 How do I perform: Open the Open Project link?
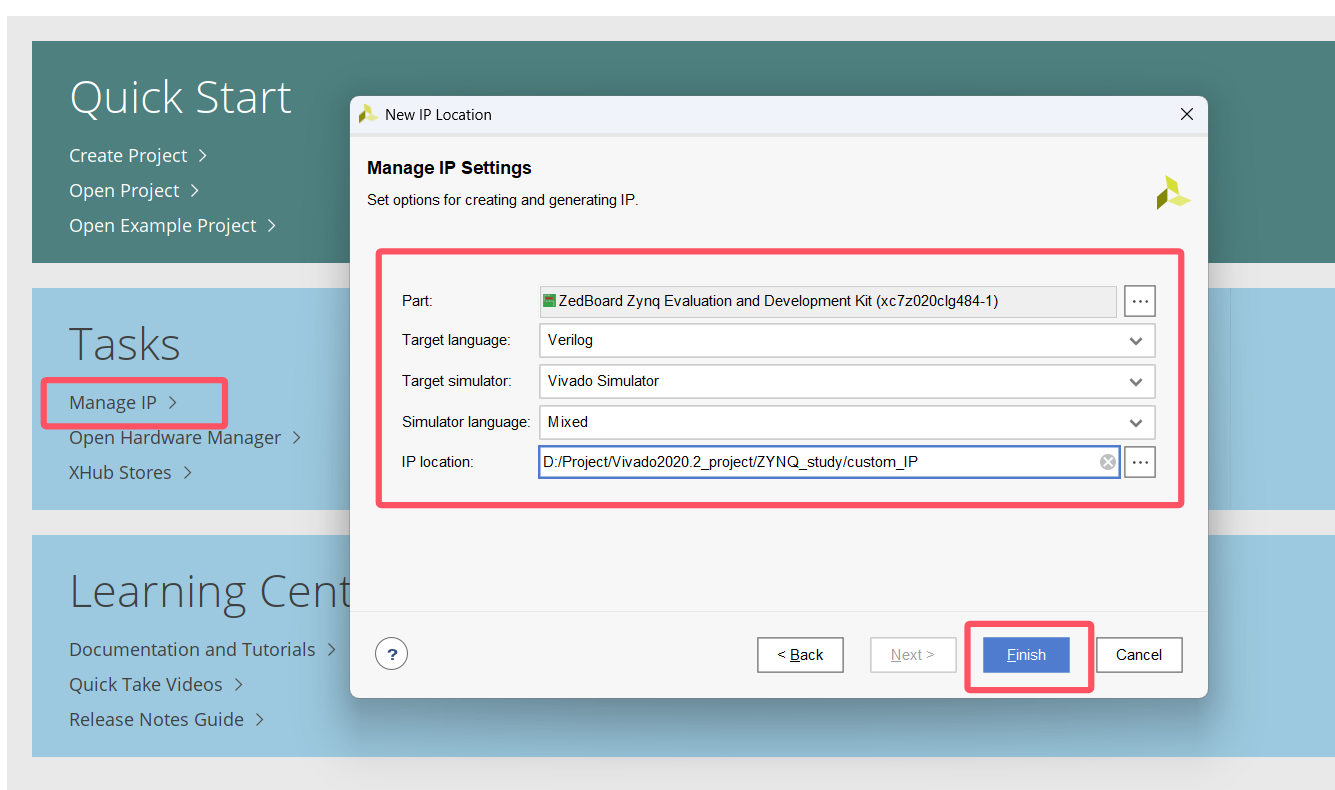[134, 191]
